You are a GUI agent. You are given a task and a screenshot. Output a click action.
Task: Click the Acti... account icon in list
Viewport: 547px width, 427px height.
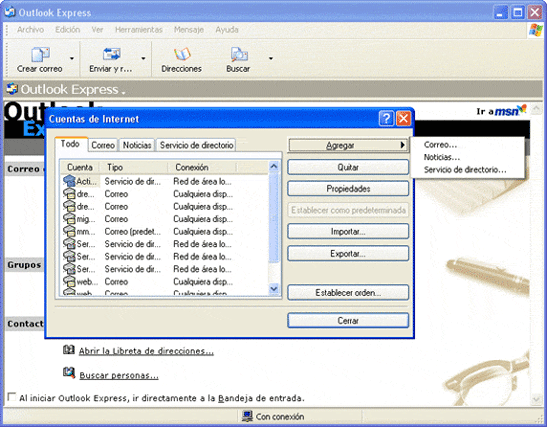(x=69, y=181)
